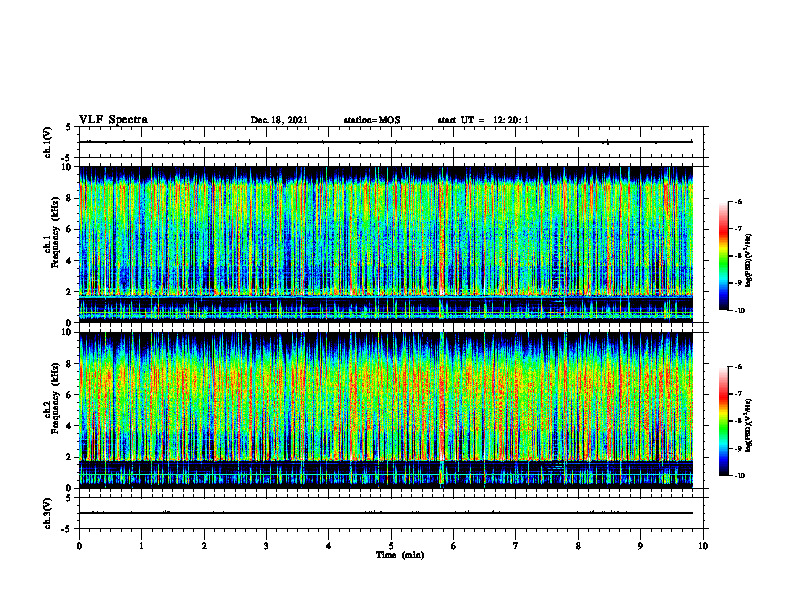Click the 'Time (min)' x-axis label
This screenshot has height=612, width=792.
400,555
